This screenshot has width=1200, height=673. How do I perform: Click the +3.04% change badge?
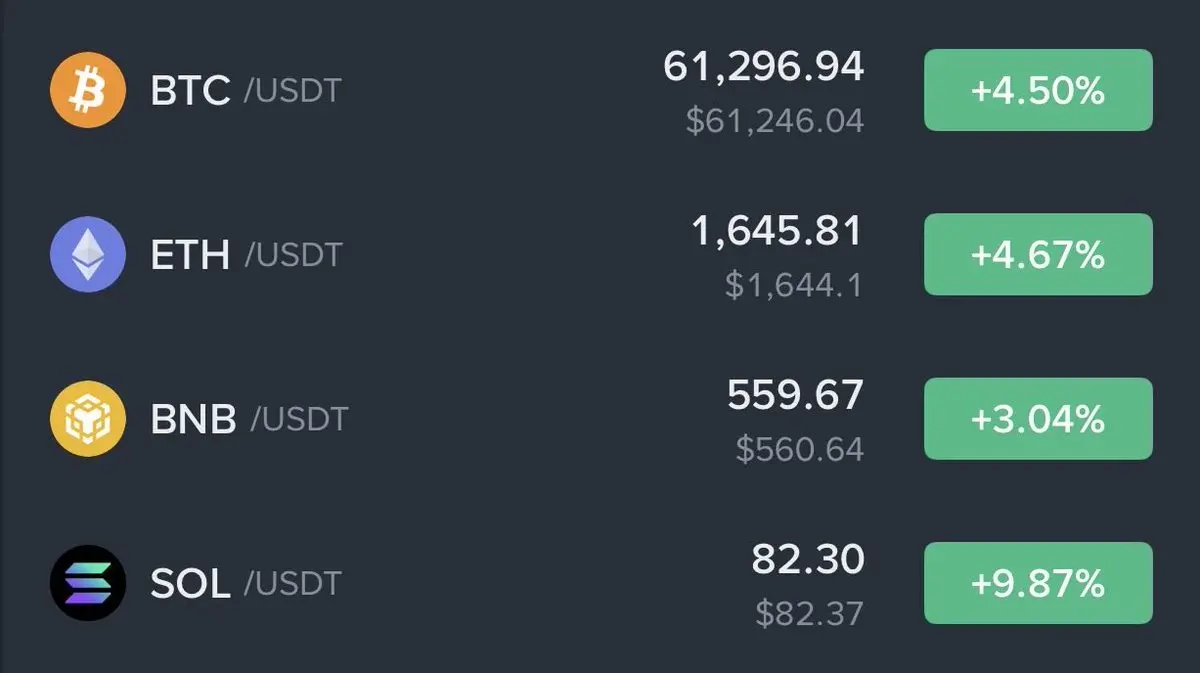[x=1038, y=418]
